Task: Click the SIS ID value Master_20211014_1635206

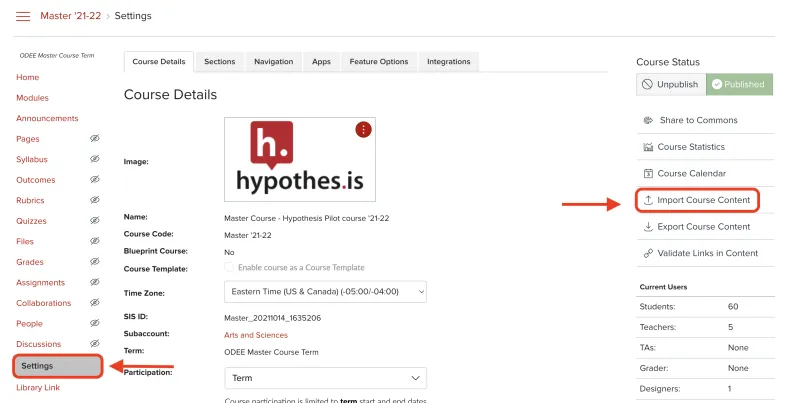Action: (x=272, y=318)
